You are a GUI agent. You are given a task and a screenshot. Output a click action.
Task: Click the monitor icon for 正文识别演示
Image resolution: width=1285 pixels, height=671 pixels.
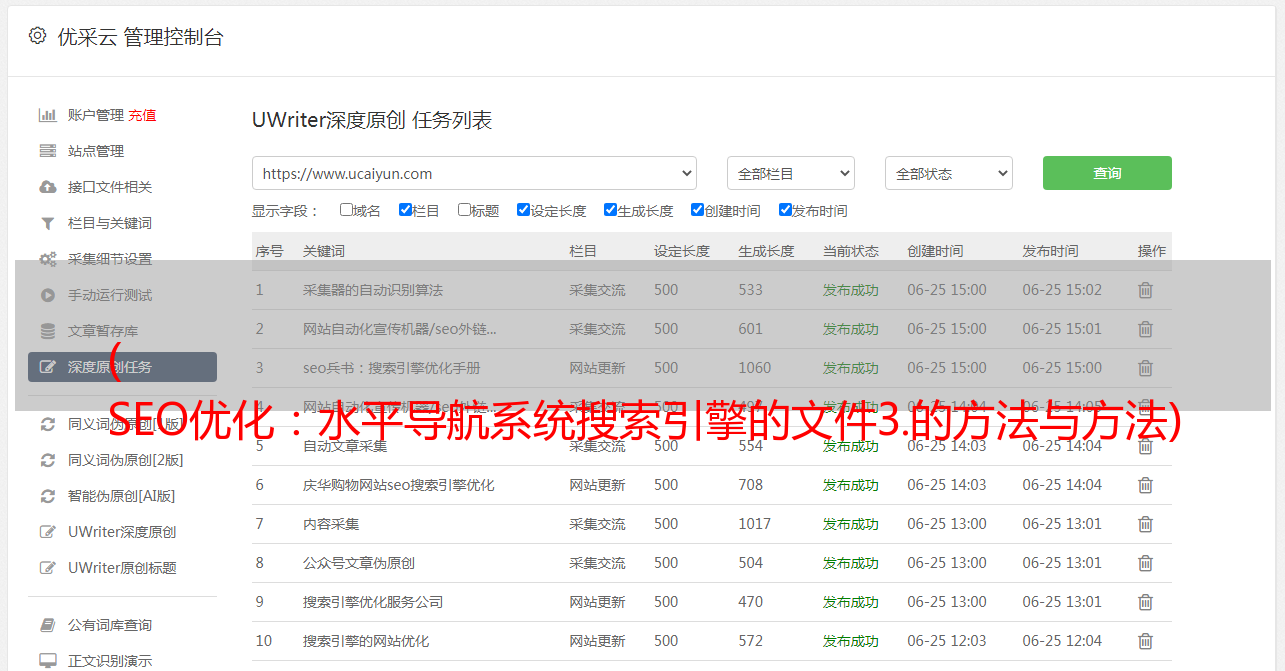pyautogui.click(x=47, y=661)
